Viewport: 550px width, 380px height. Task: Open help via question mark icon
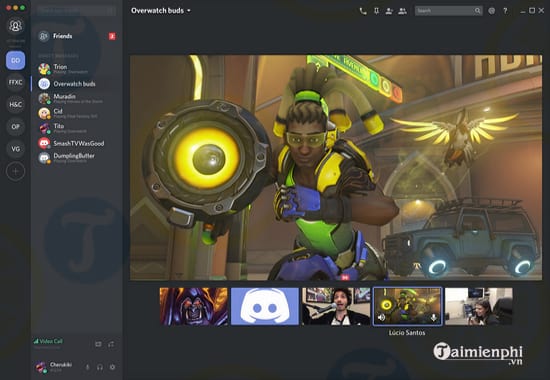point(505,11)
